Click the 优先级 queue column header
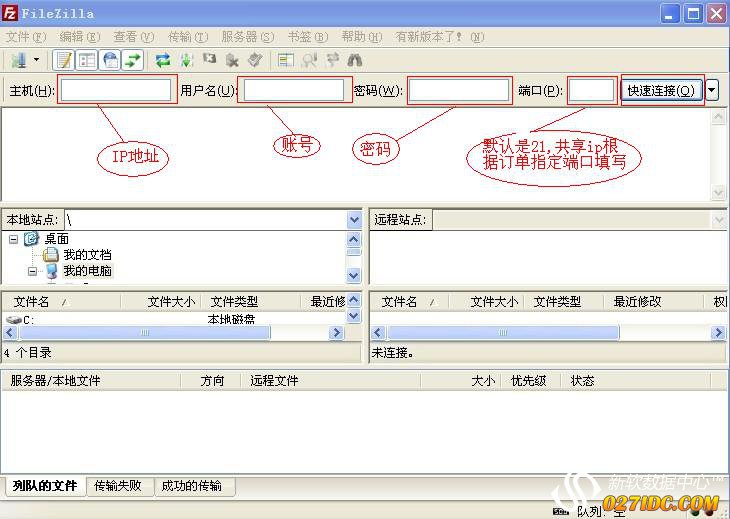 click(x=530, y=381)
